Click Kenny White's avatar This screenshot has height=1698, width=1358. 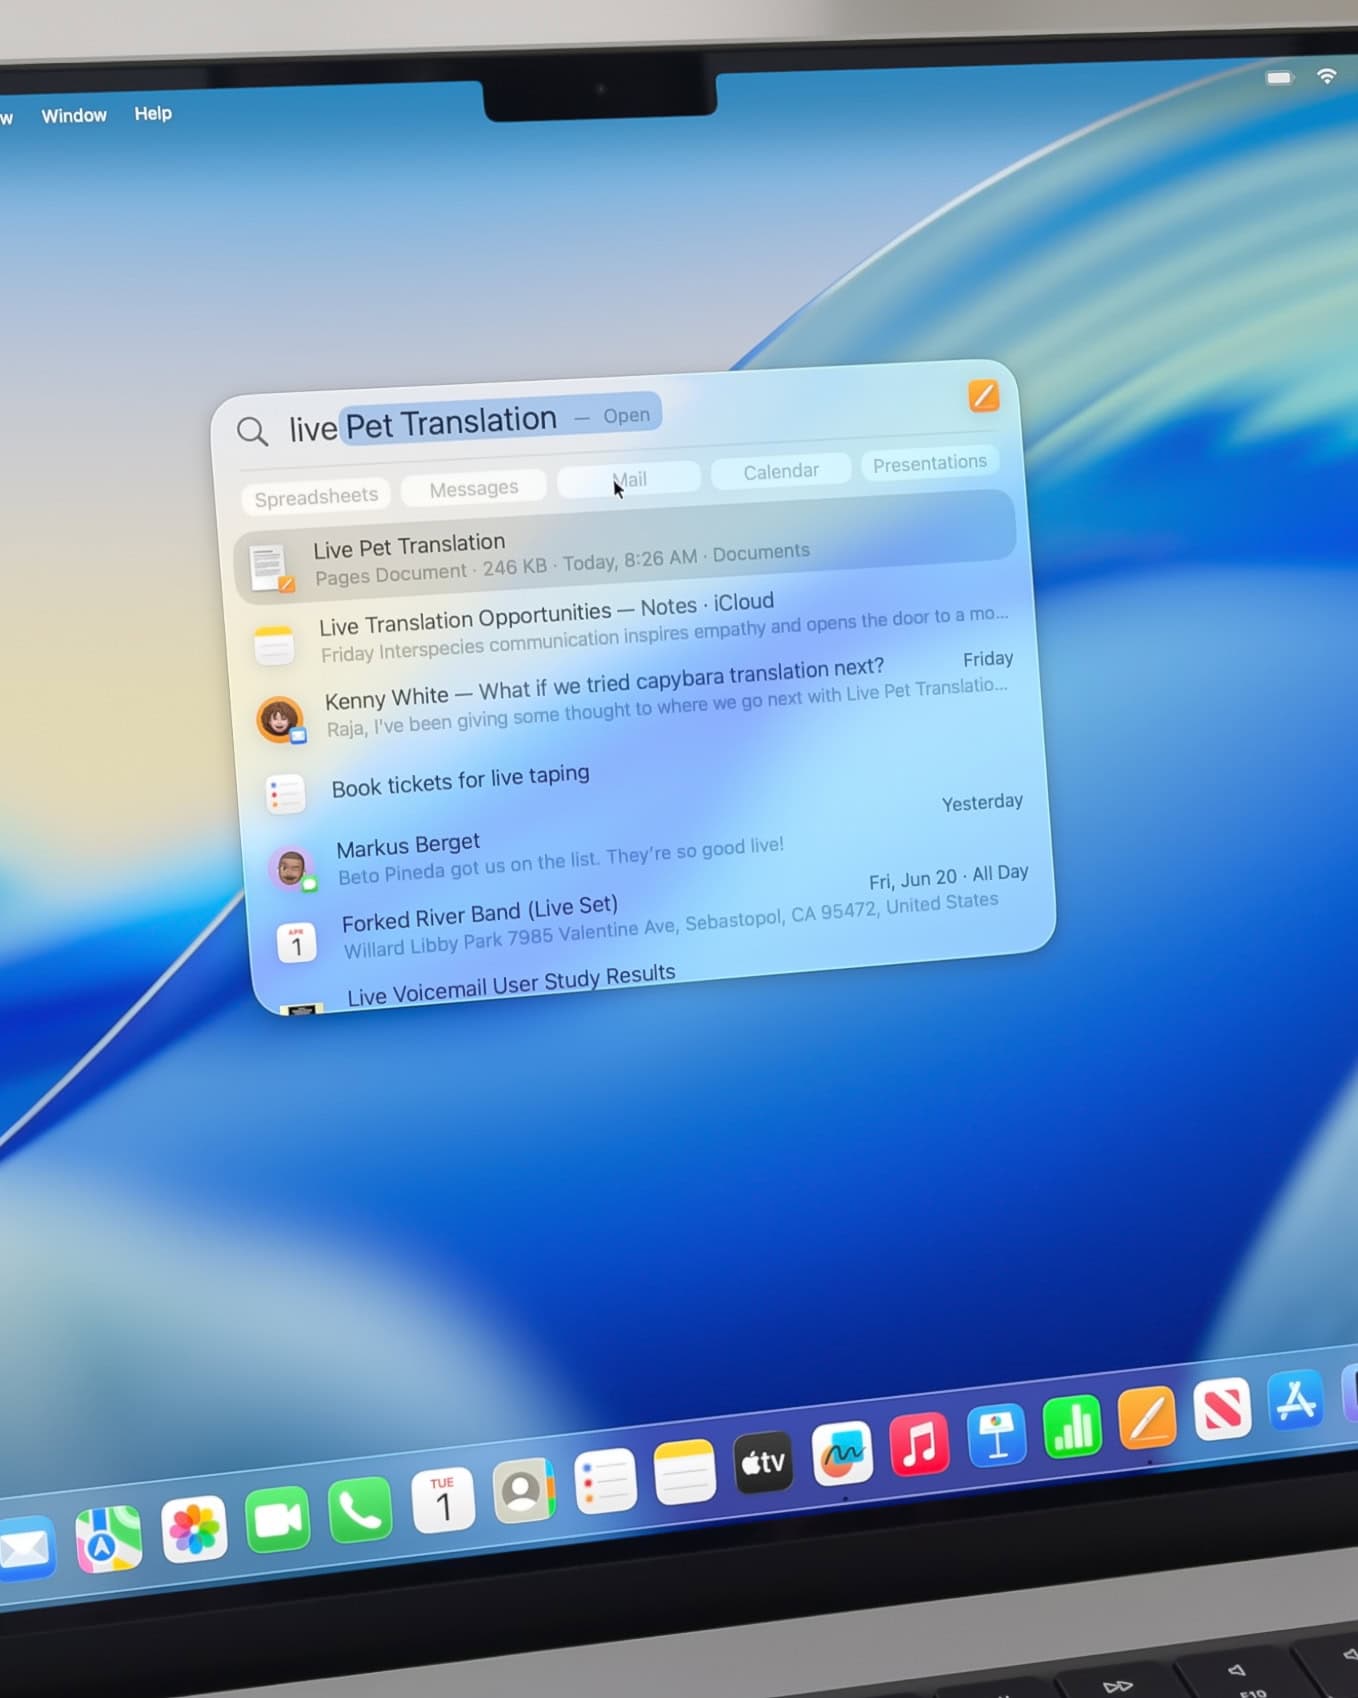coord(280,719)
